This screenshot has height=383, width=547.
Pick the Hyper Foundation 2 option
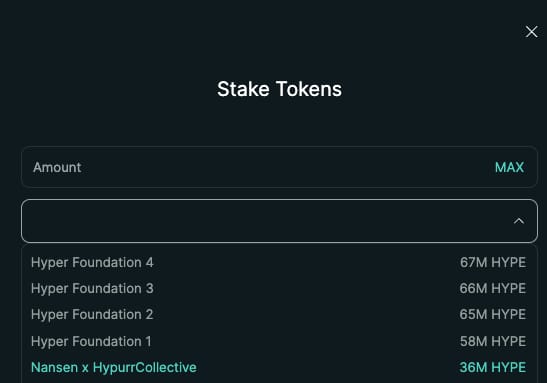coord(278,315)
